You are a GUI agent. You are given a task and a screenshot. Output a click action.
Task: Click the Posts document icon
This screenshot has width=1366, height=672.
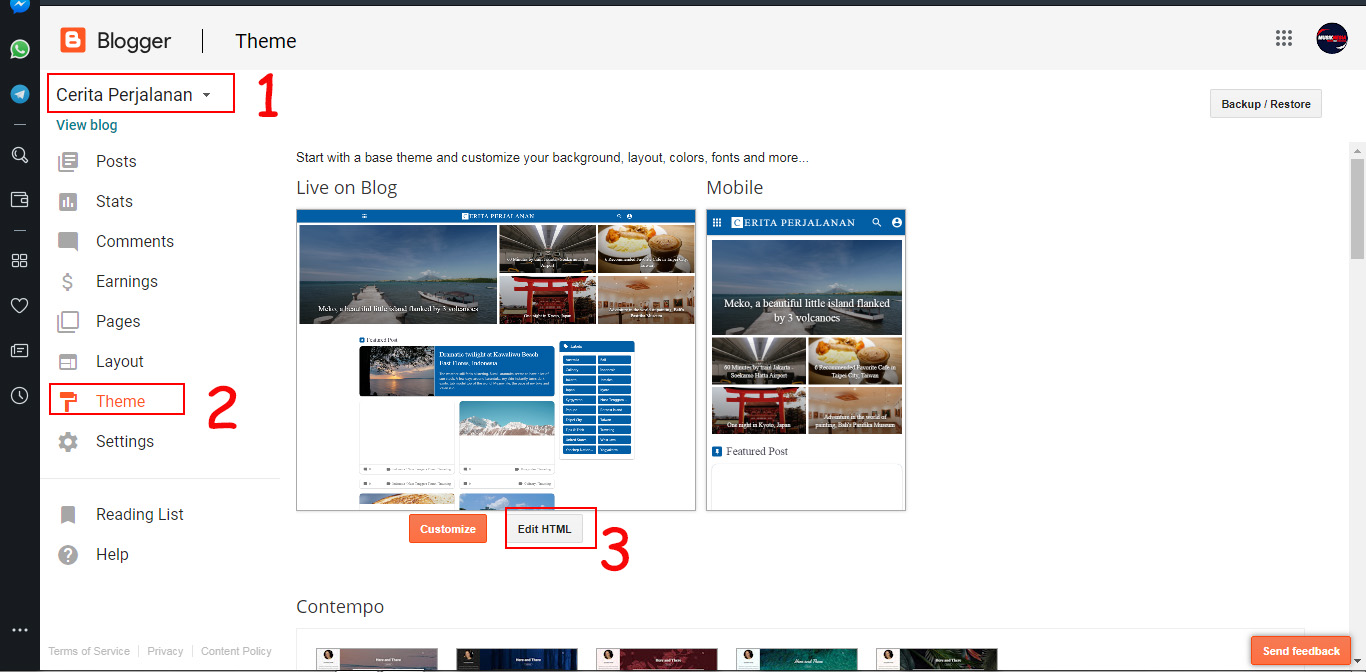[x=68, y=161]
